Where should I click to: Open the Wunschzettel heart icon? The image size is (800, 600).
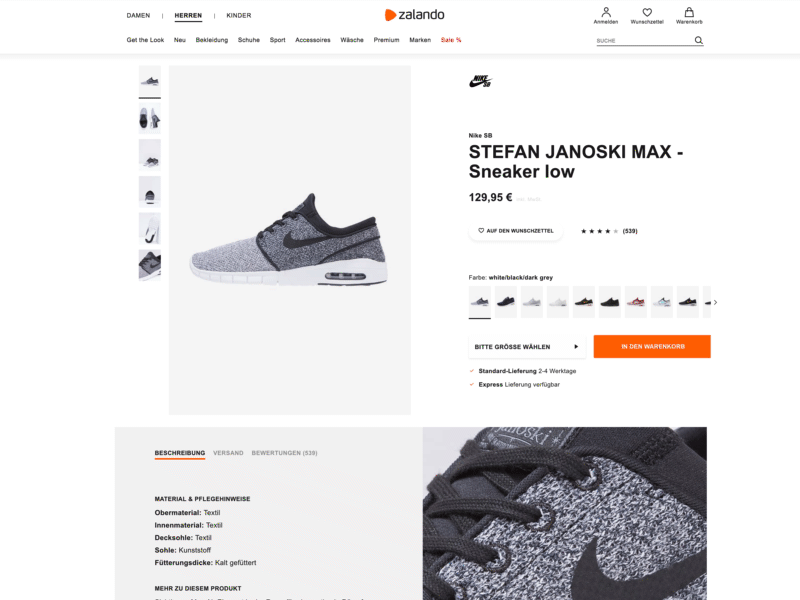pyautogui.click(x=647, y=16)
